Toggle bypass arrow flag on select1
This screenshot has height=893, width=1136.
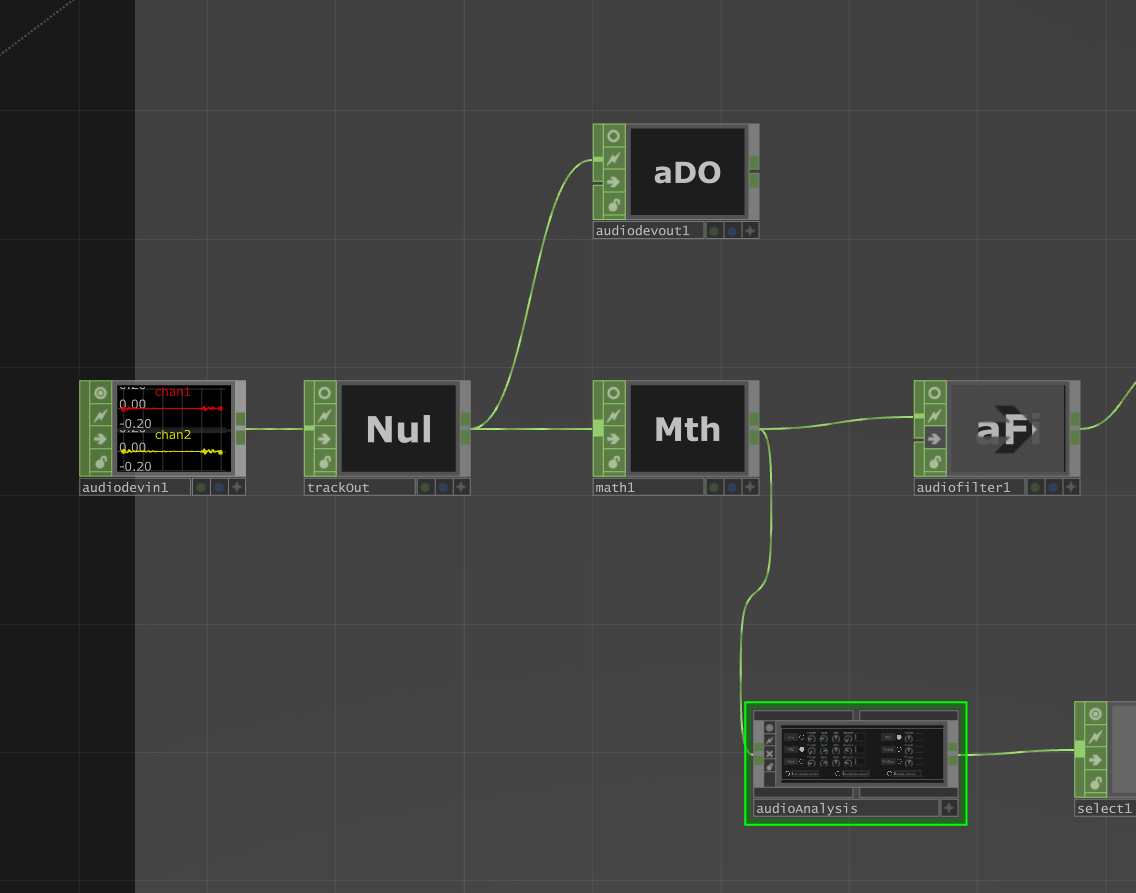click(x=1095, y=760)
